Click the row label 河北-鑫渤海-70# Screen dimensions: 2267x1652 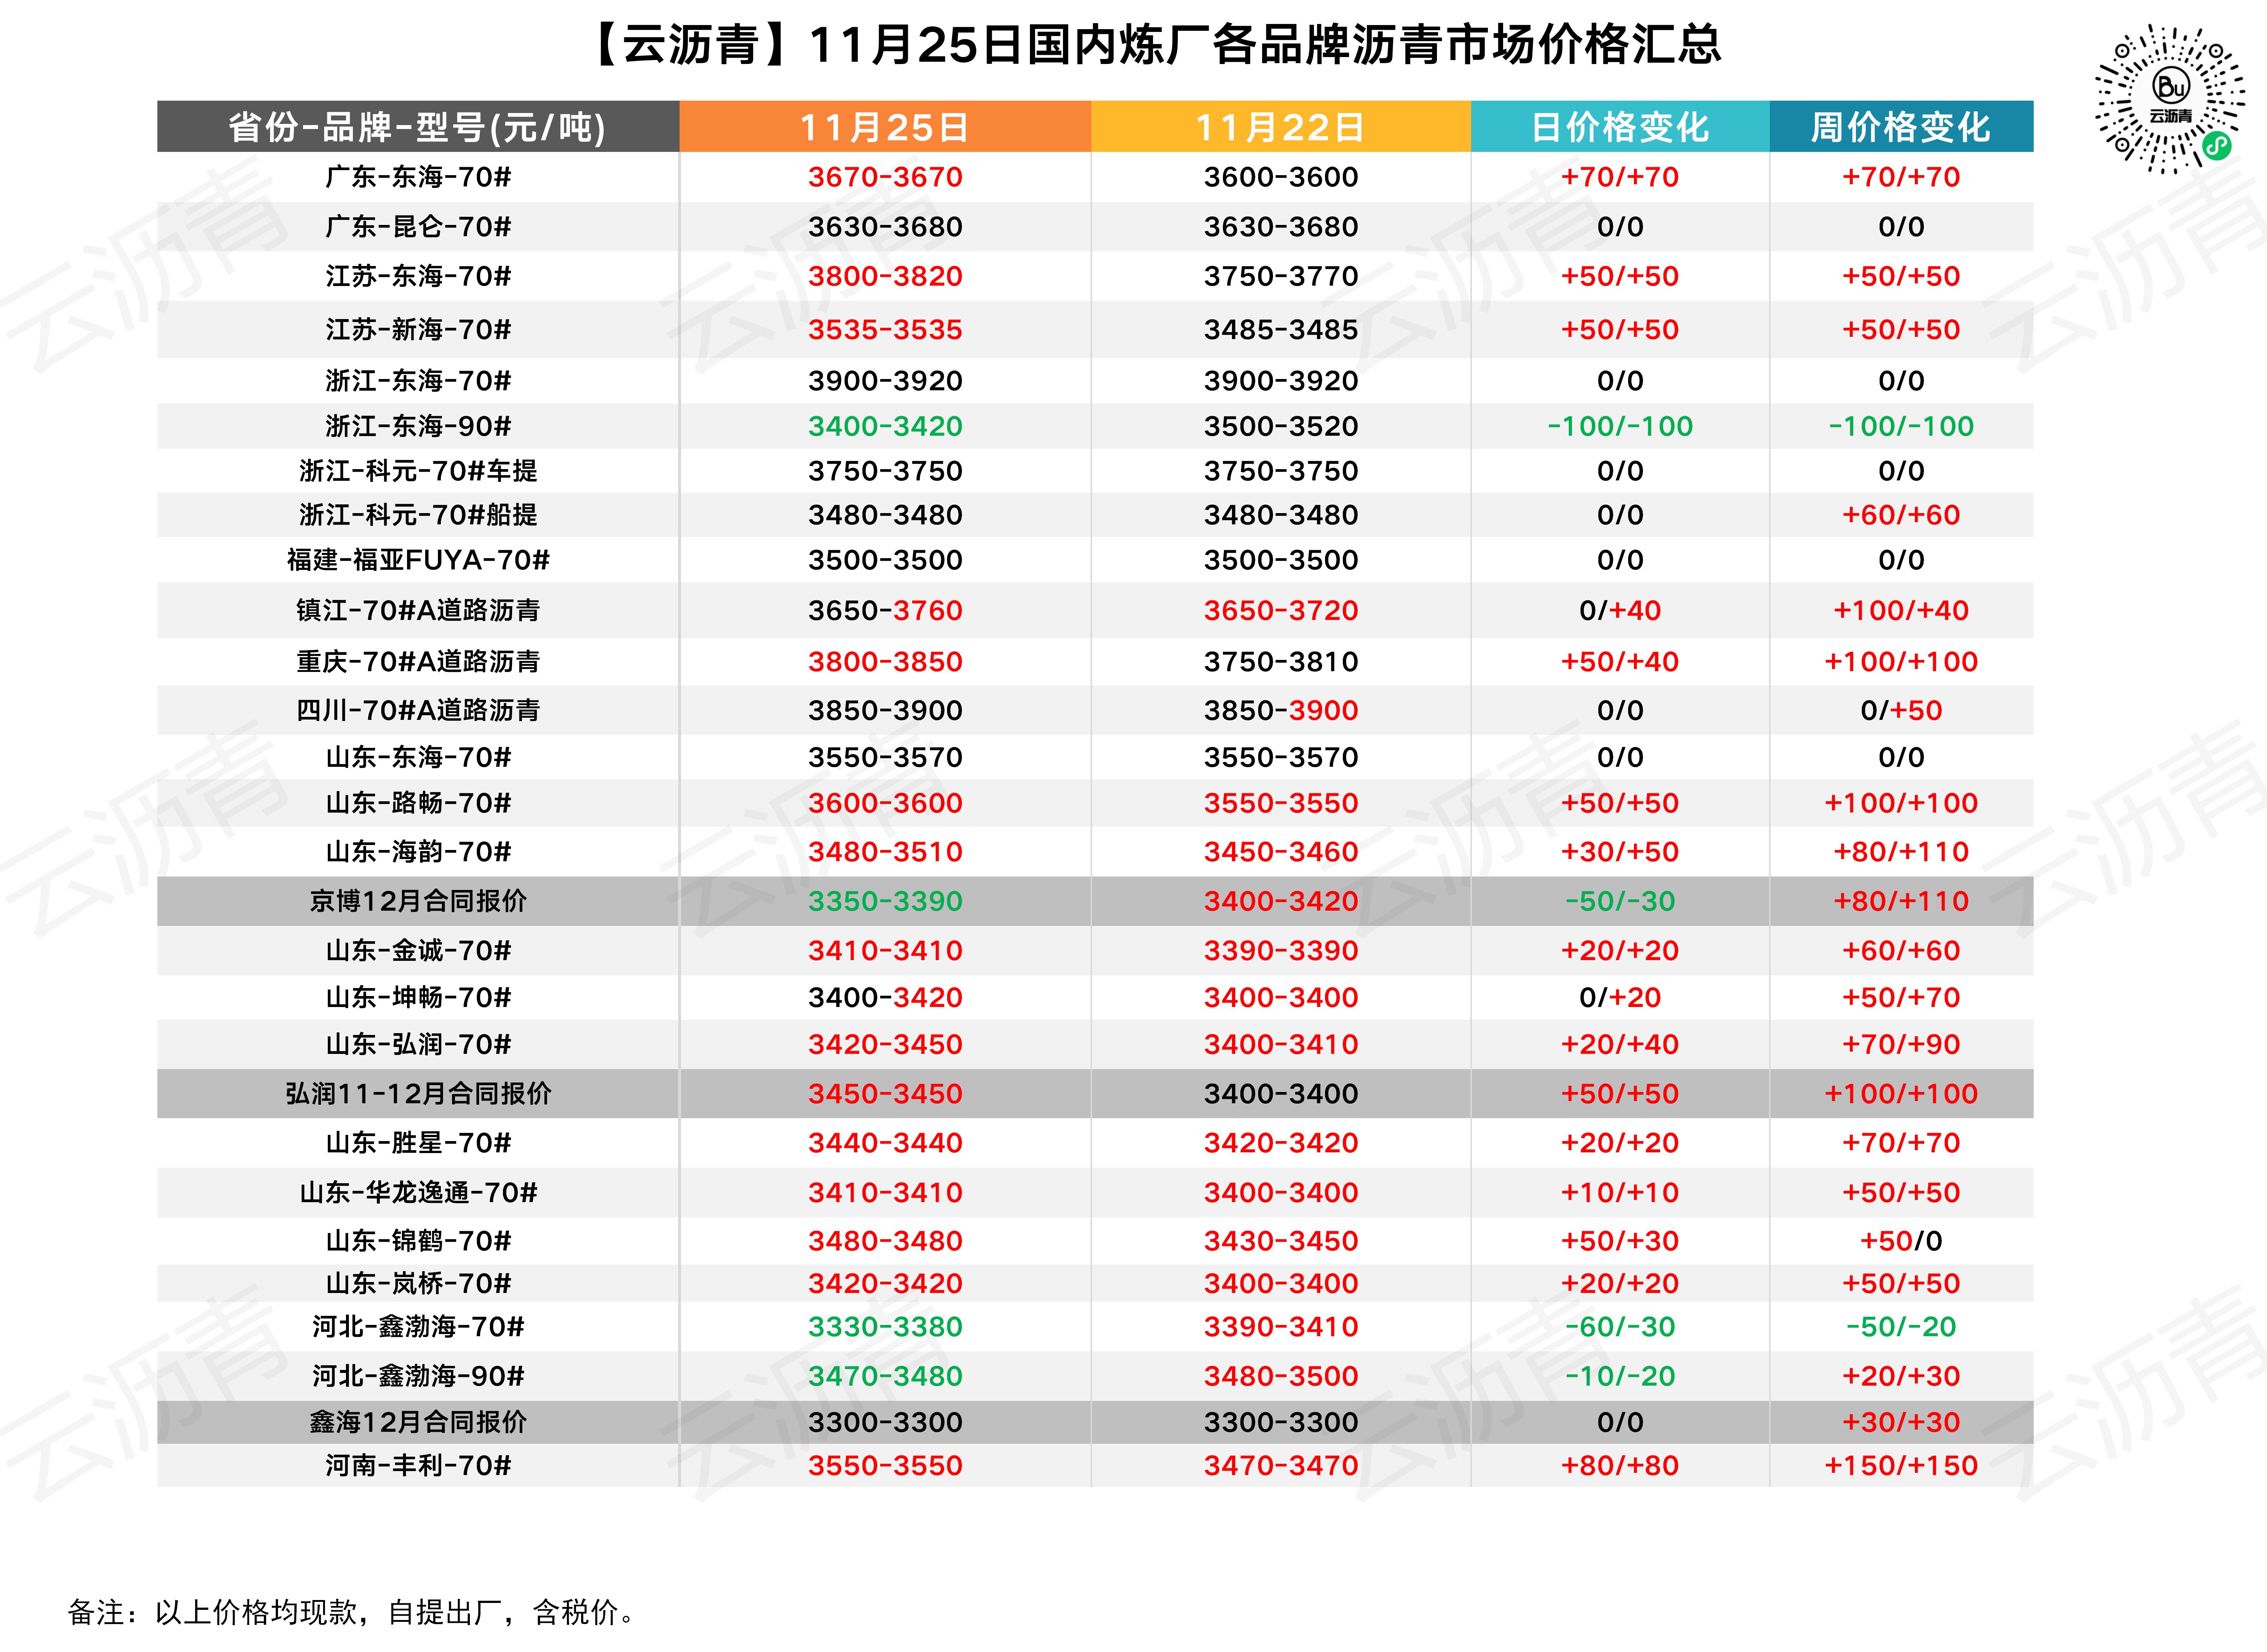418,1327
